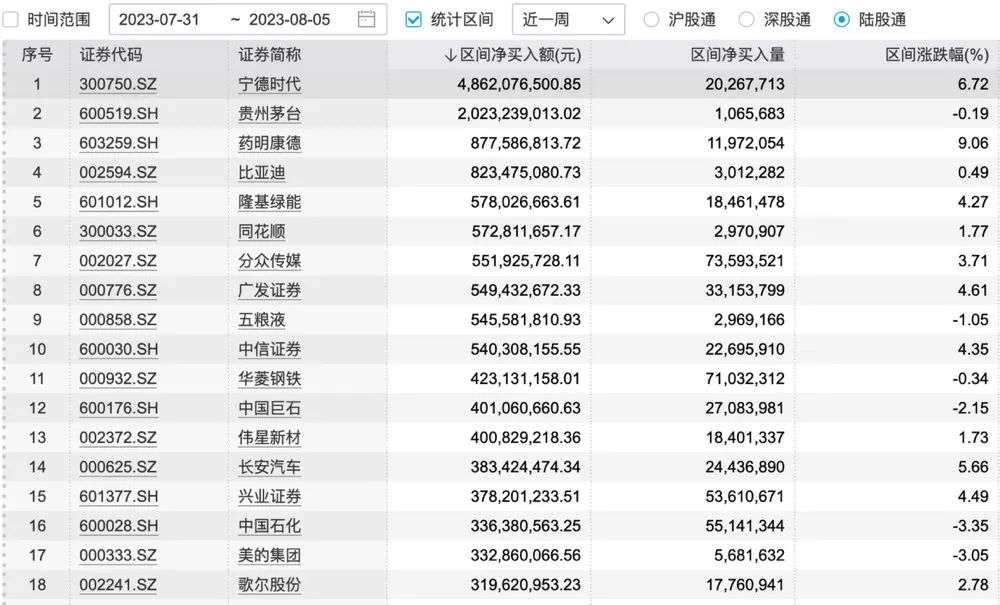The height and width of the screenshot is (605, 1000).
Task: Open stock code 000776.SZ link
Action: (x=118, y=290)
